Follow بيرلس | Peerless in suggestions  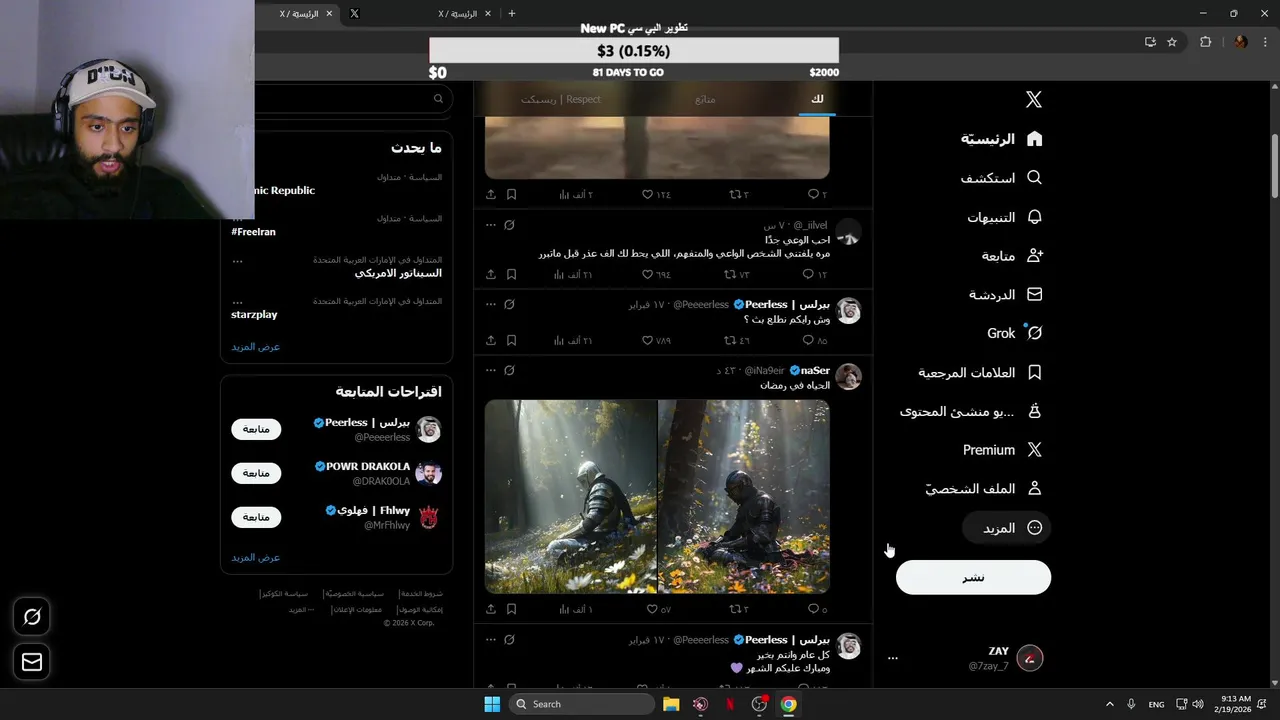(256, 429)
